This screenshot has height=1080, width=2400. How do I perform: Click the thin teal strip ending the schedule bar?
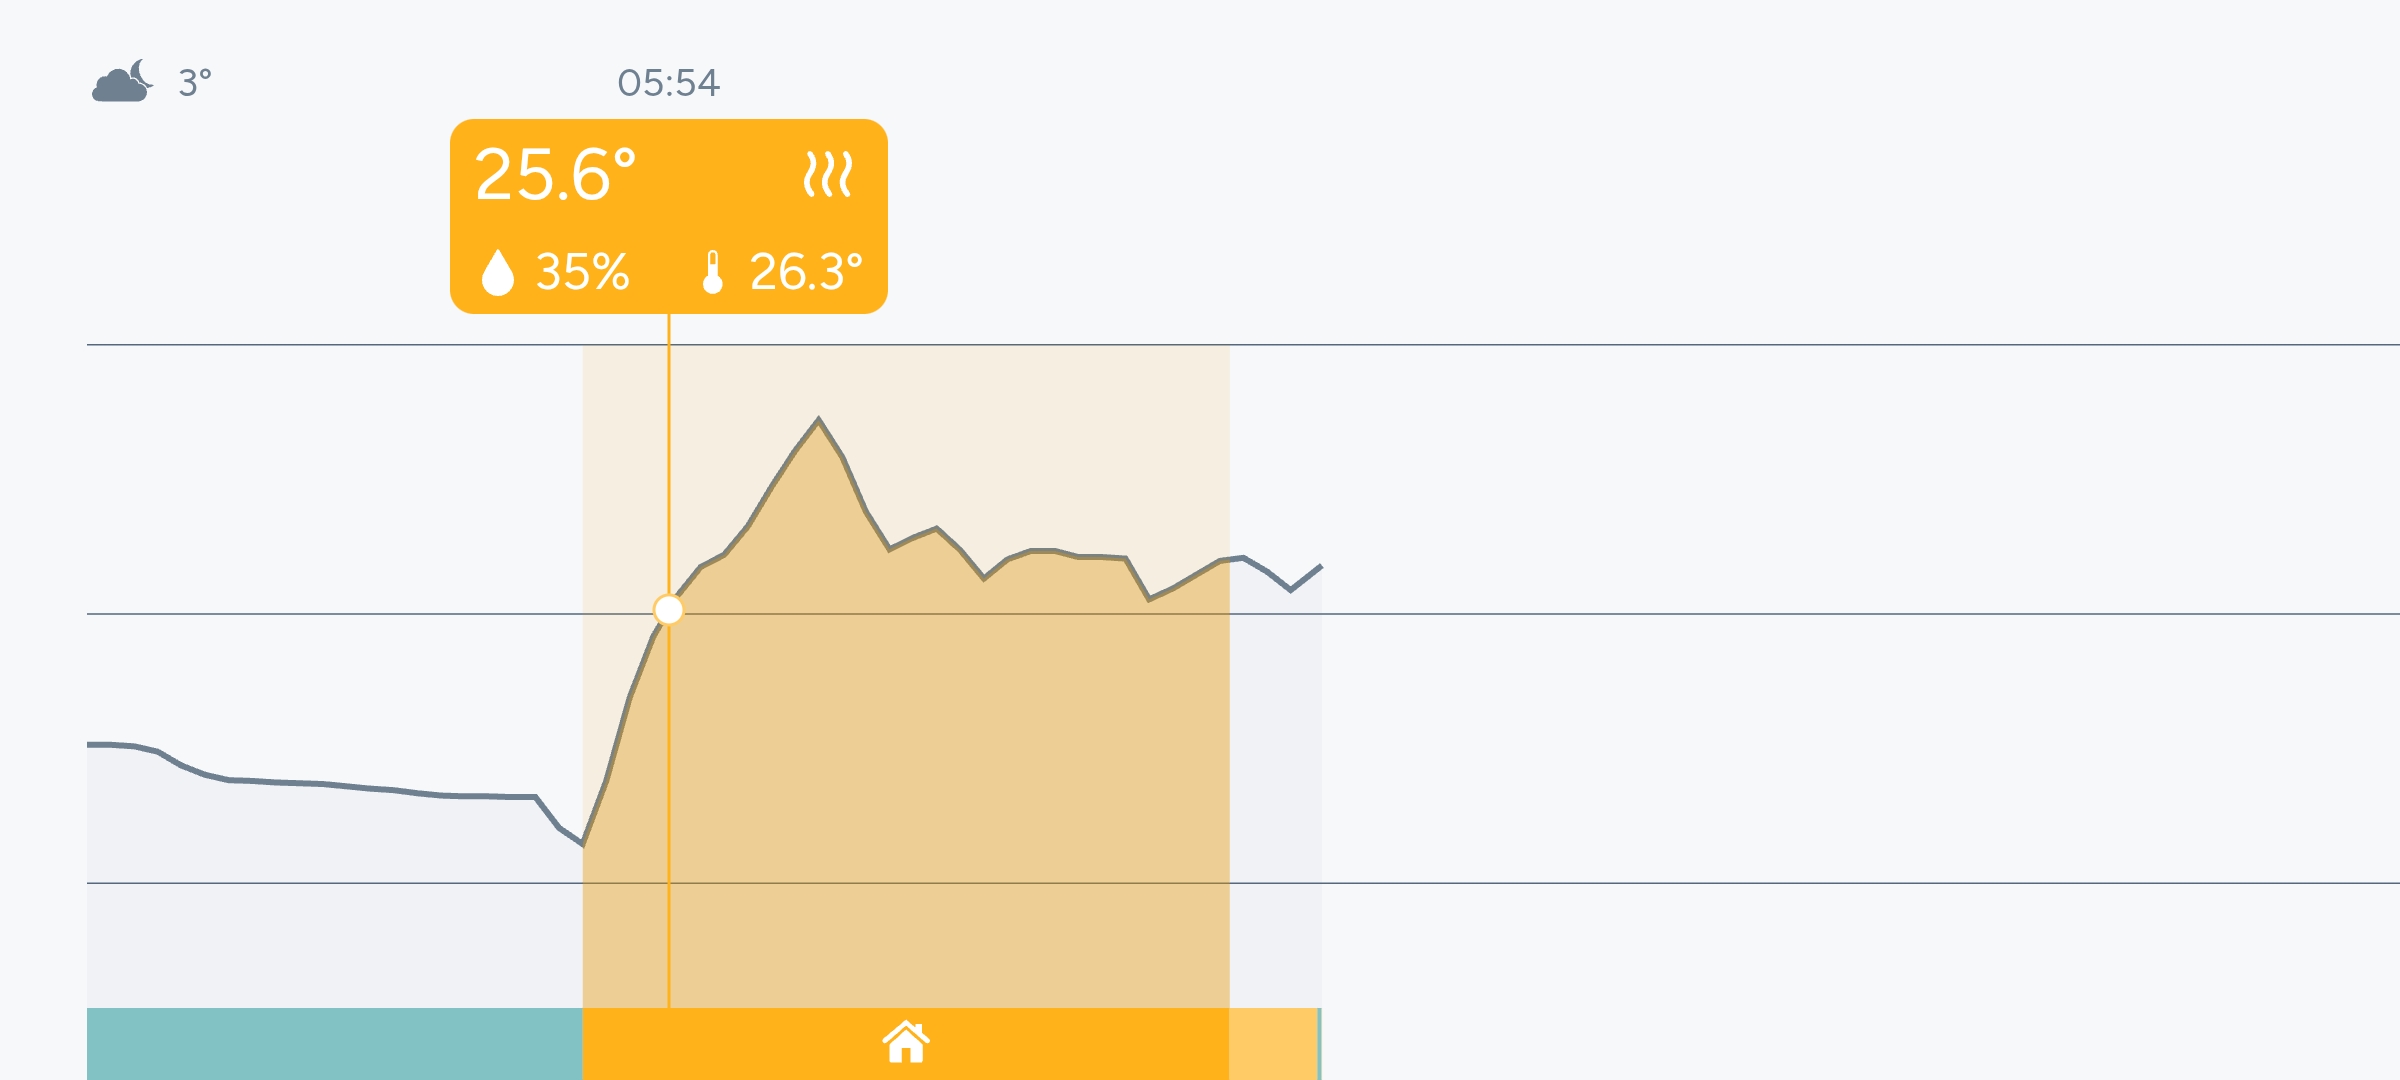[x=1320, y=1043]
